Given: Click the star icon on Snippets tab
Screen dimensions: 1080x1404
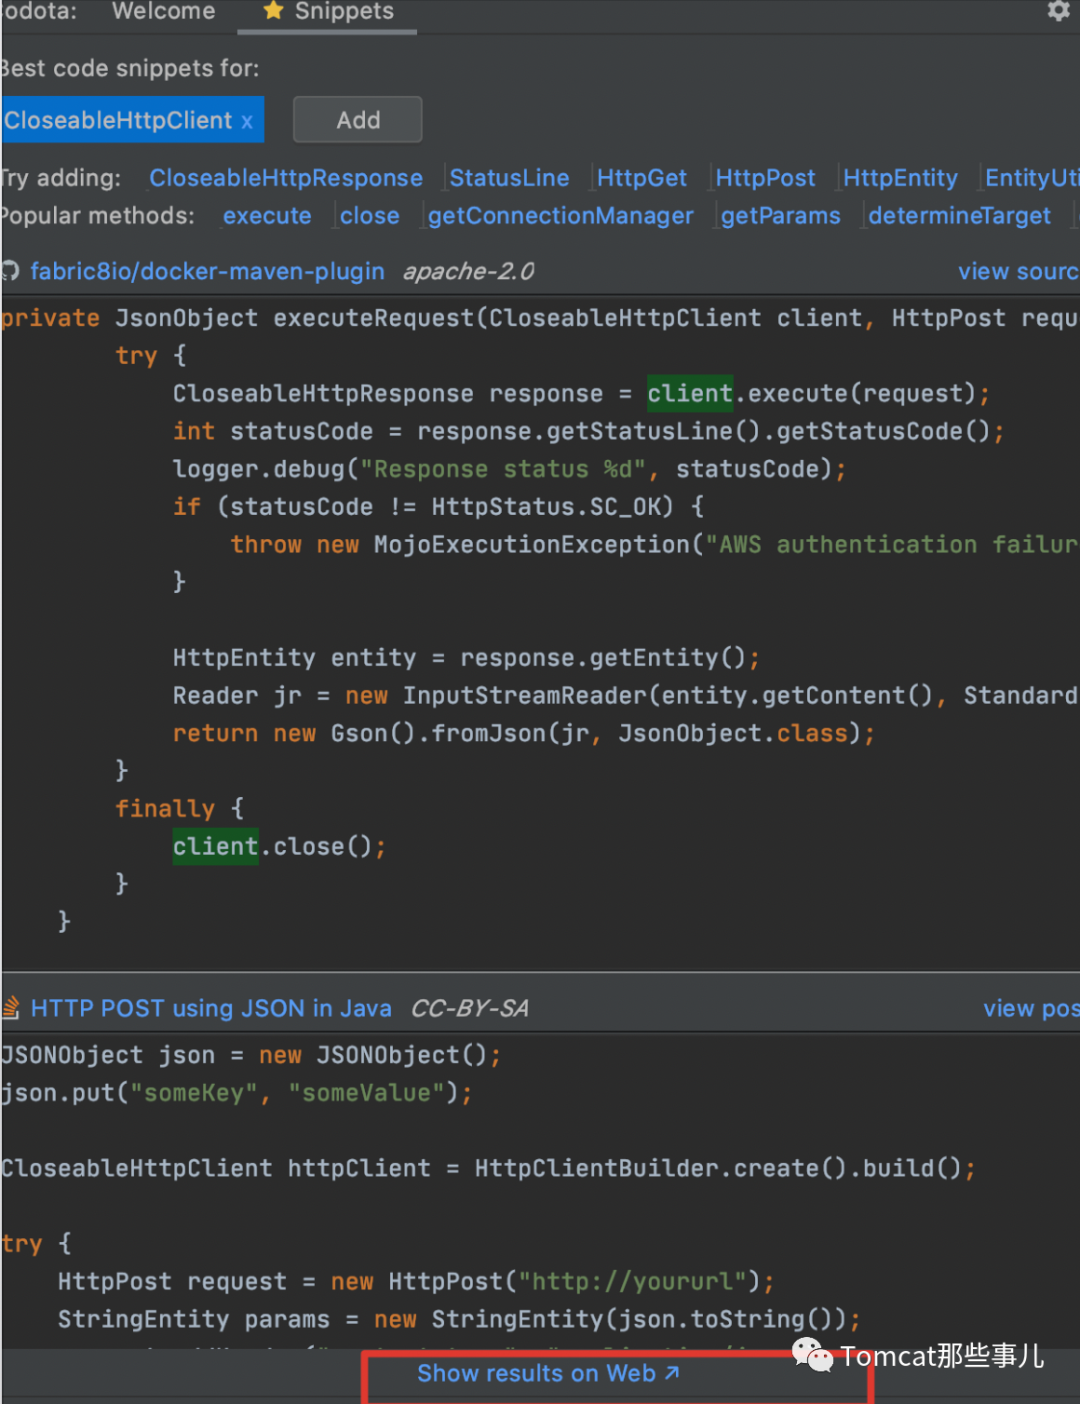Looking at the screenshot, I should pos(273,11).
